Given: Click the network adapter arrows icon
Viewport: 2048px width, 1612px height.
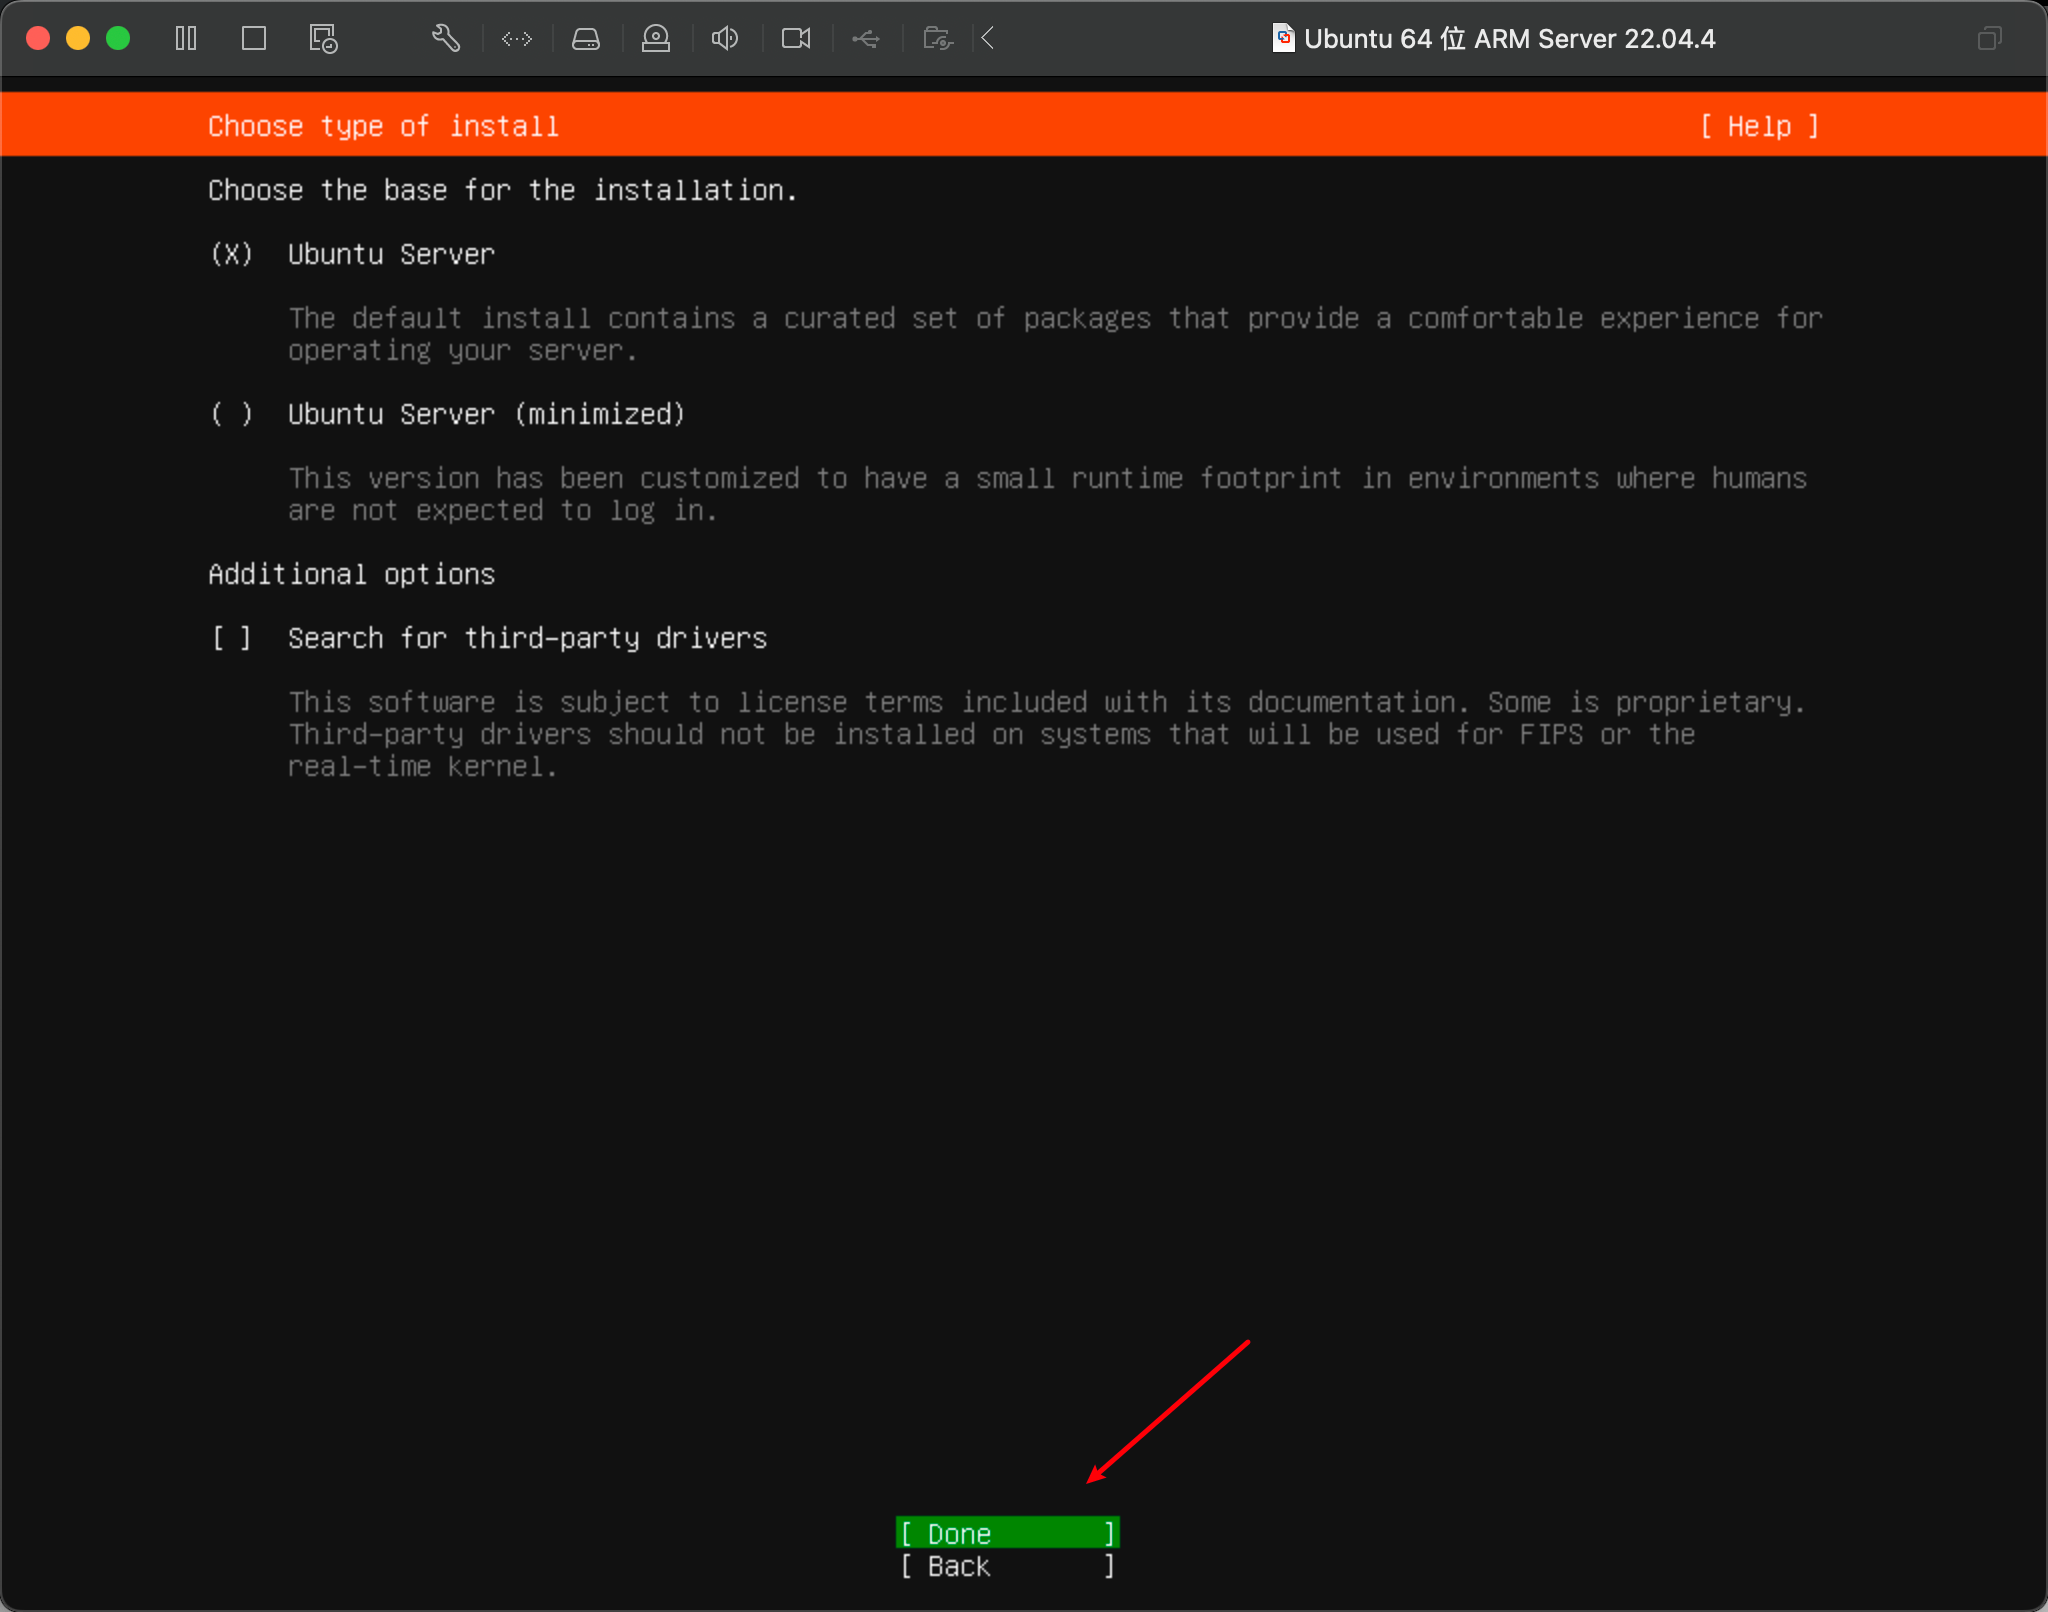Looking at the screenshot, I should click(x=517, y=39).
